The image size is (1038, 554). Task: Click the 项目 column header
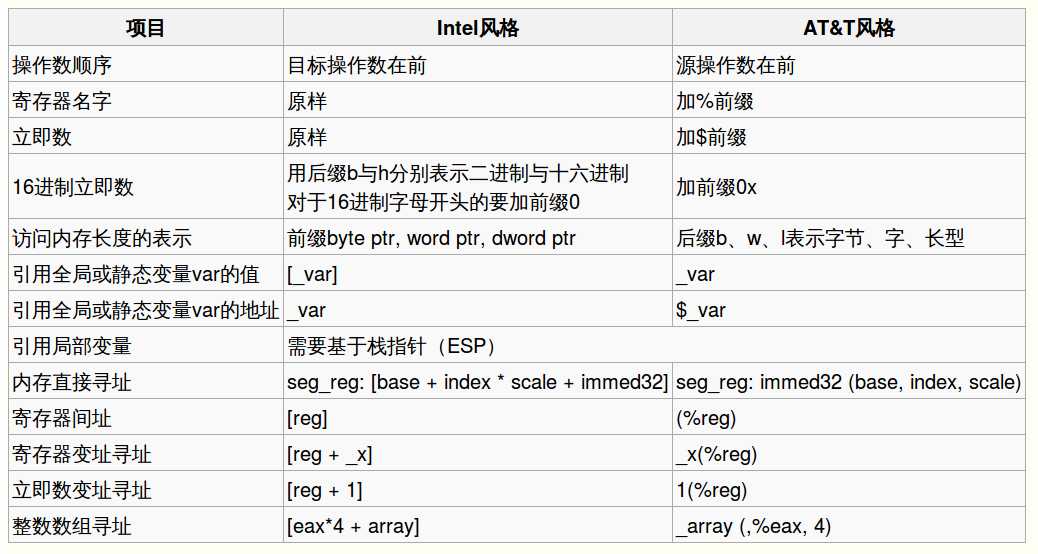click(x=145, y=28)
